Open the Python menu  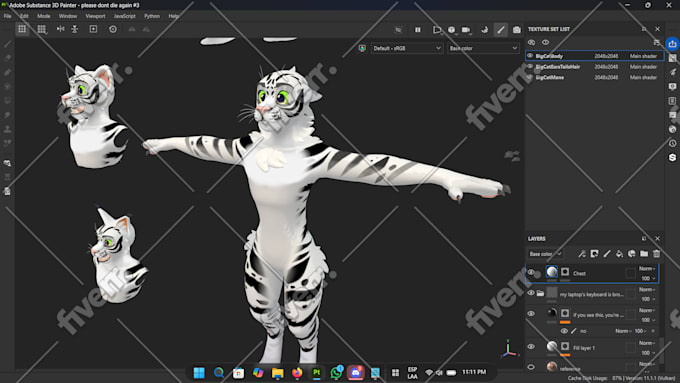tap(152, 16)
